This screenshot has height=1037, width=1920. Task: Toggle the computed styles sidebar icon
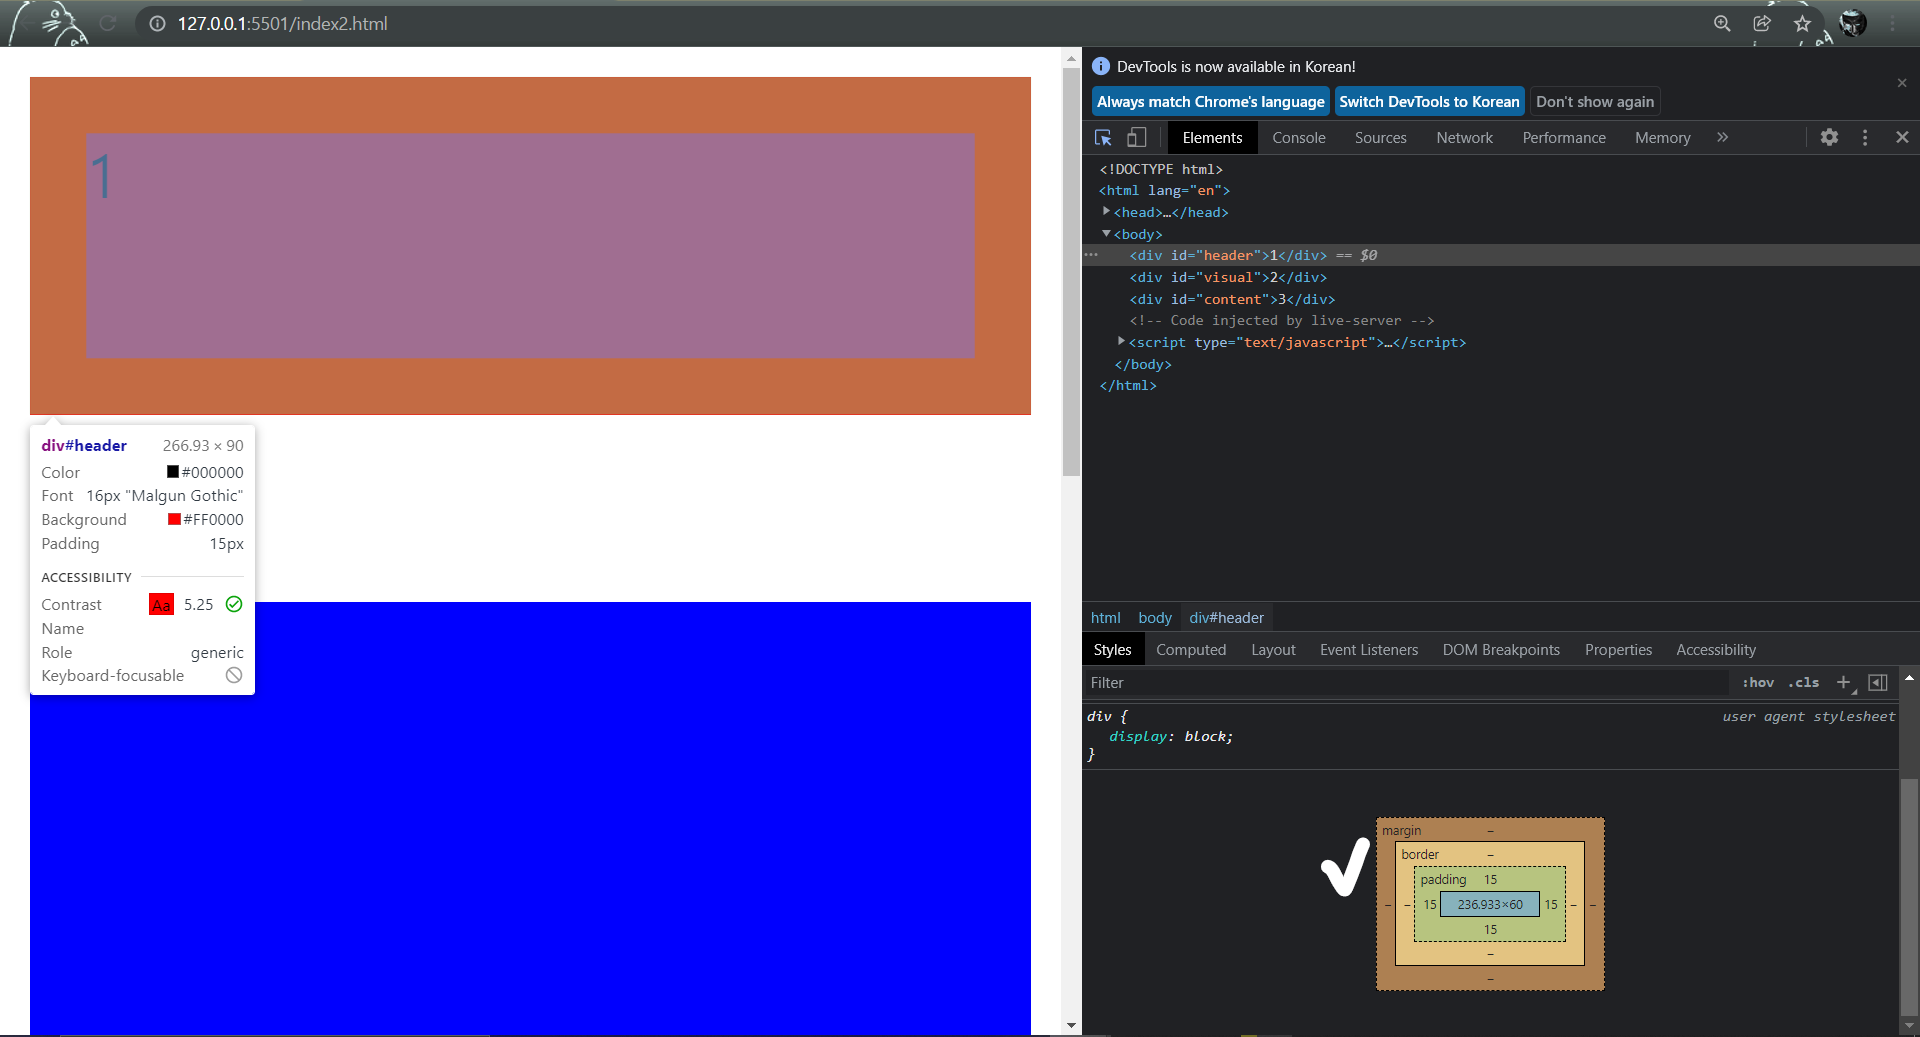pos(1878,683)
